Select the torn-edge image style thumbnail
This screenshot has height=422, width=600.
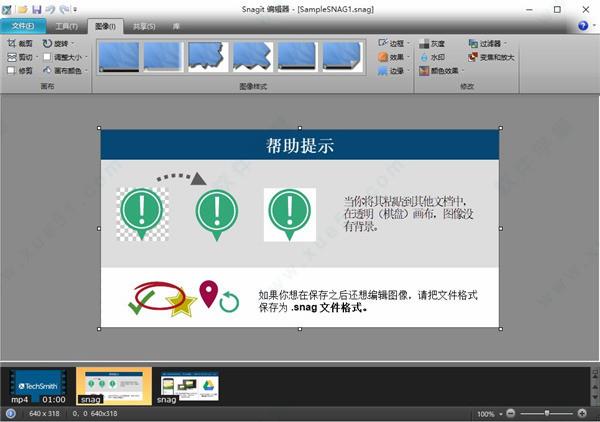[207, 56]
